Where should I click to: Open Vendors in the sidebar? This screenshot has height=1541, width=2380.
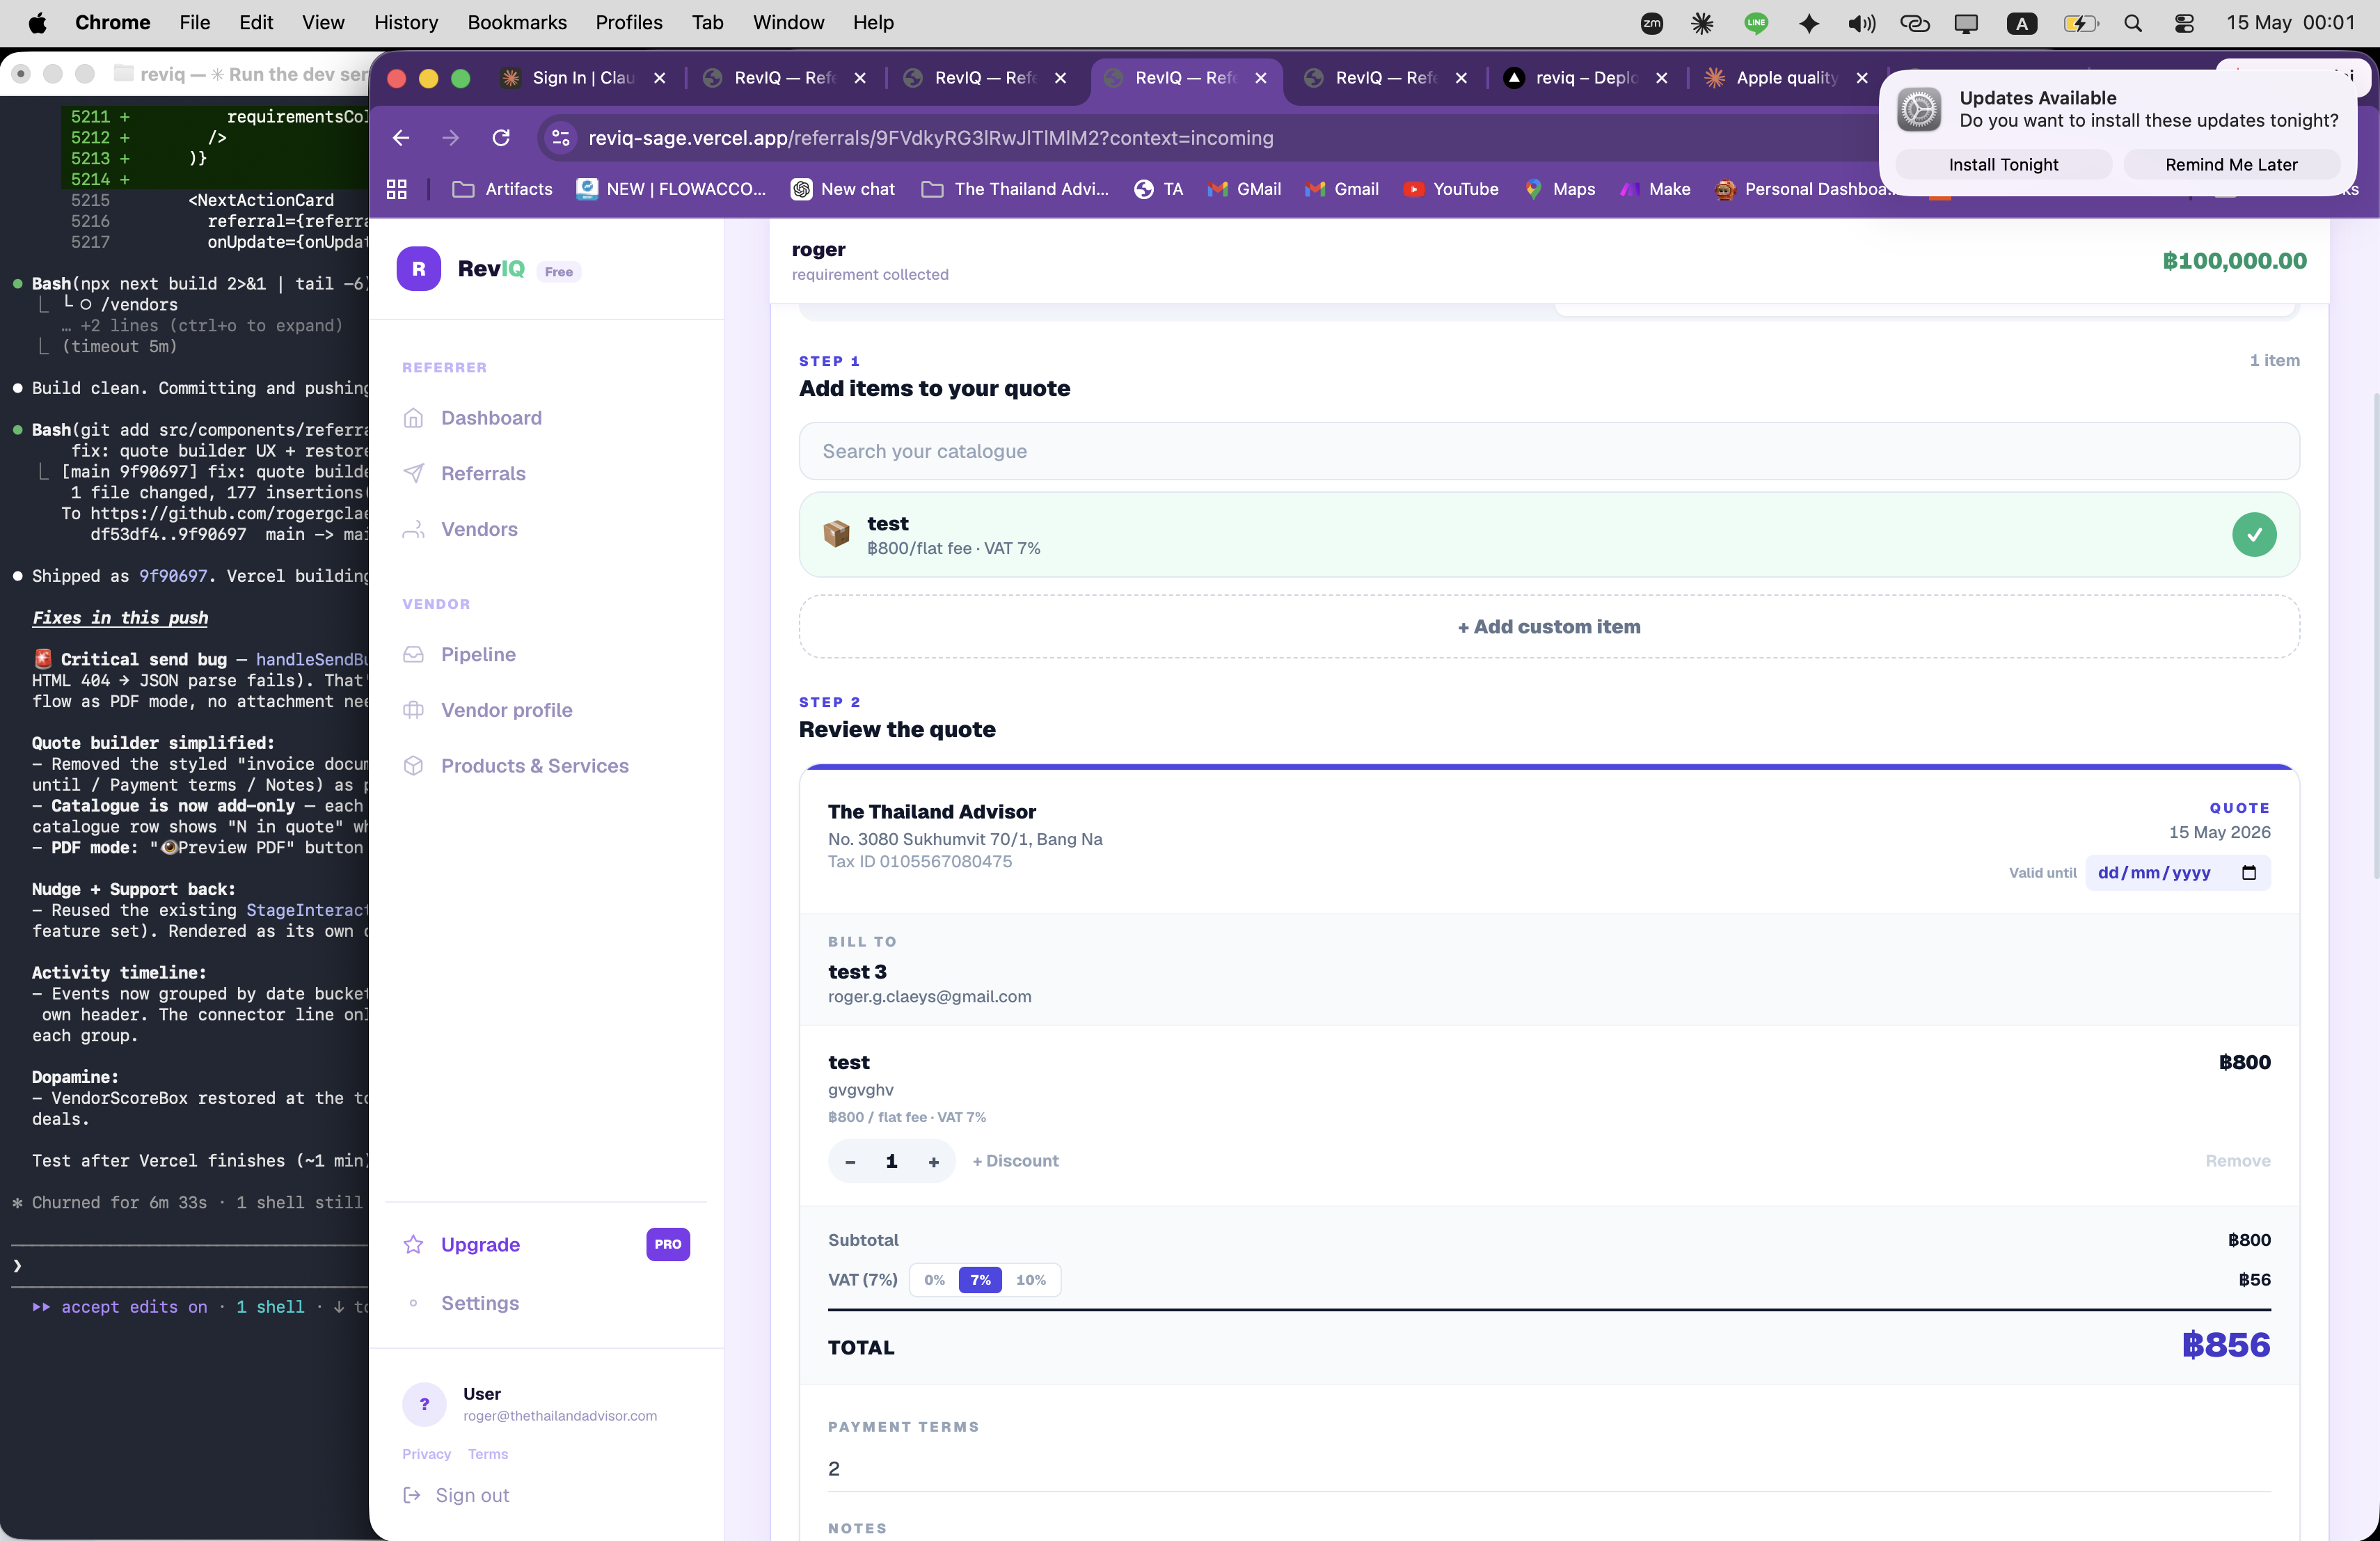pos(479,529)
